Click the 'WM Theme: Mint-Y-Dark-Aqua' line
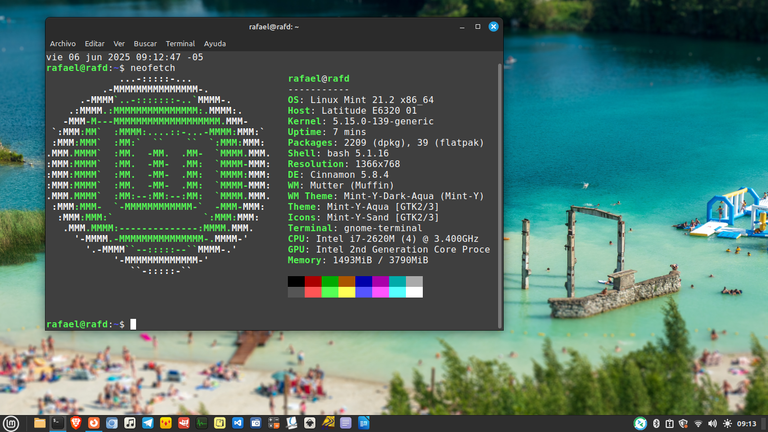This screenshot has width=768, height=432. (386, 196)
